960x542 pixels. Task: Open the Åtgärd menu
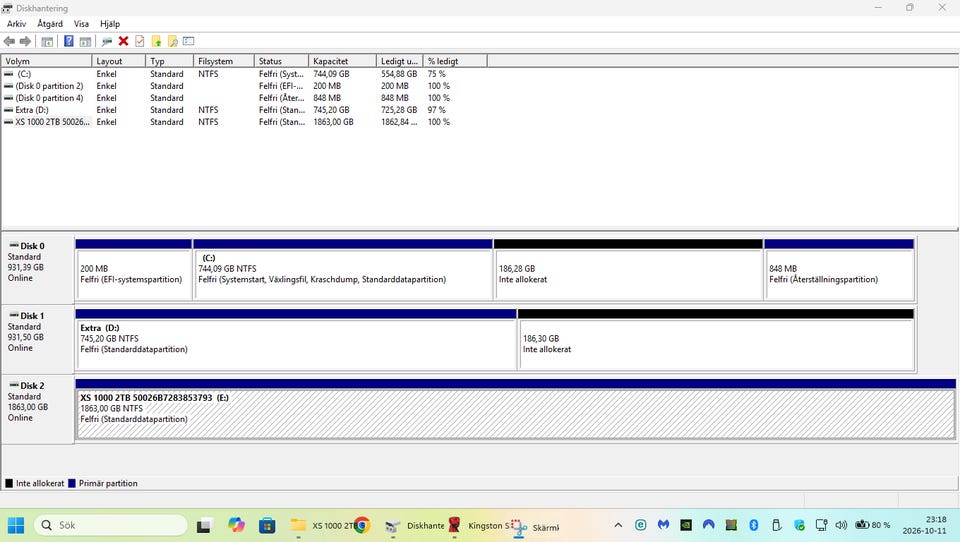(x=50, y=24)
